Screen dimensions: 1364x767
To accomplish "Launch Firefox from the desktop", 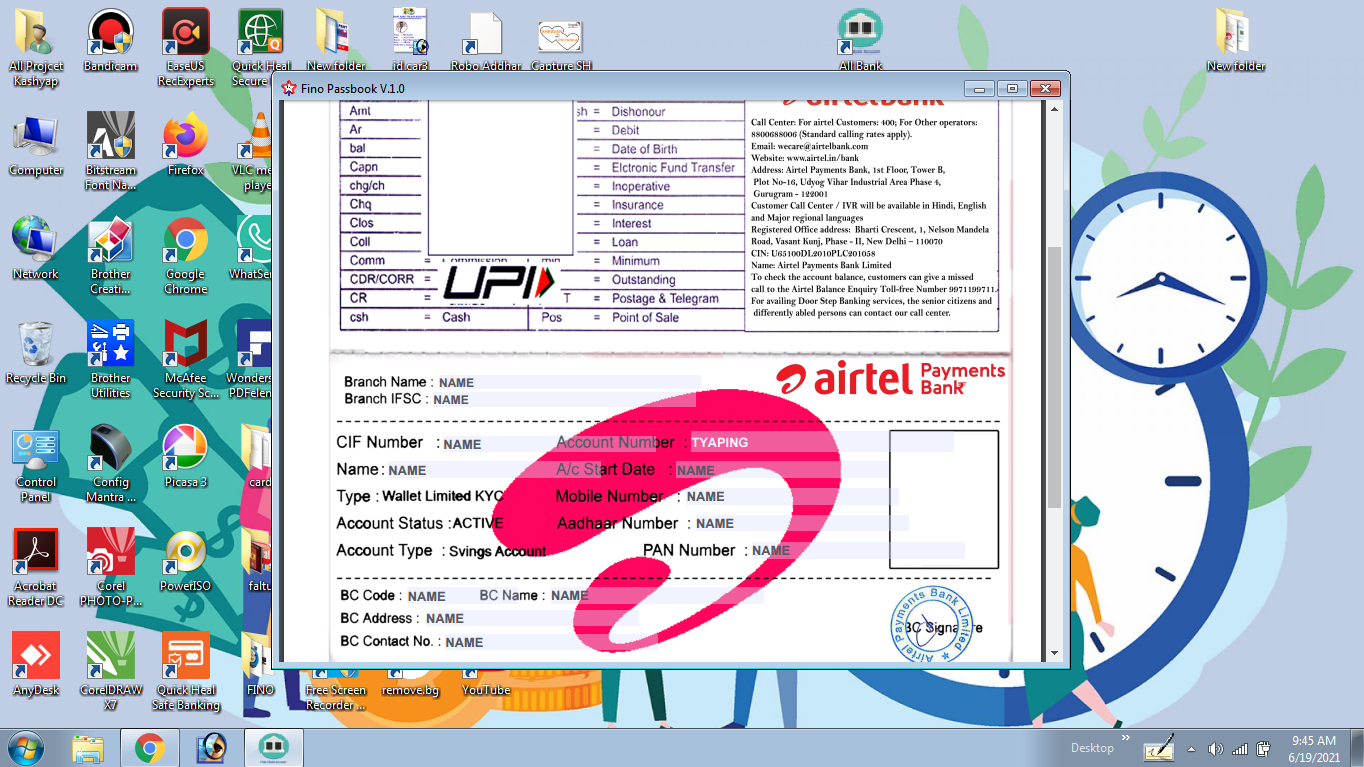I will coord(186,144).
